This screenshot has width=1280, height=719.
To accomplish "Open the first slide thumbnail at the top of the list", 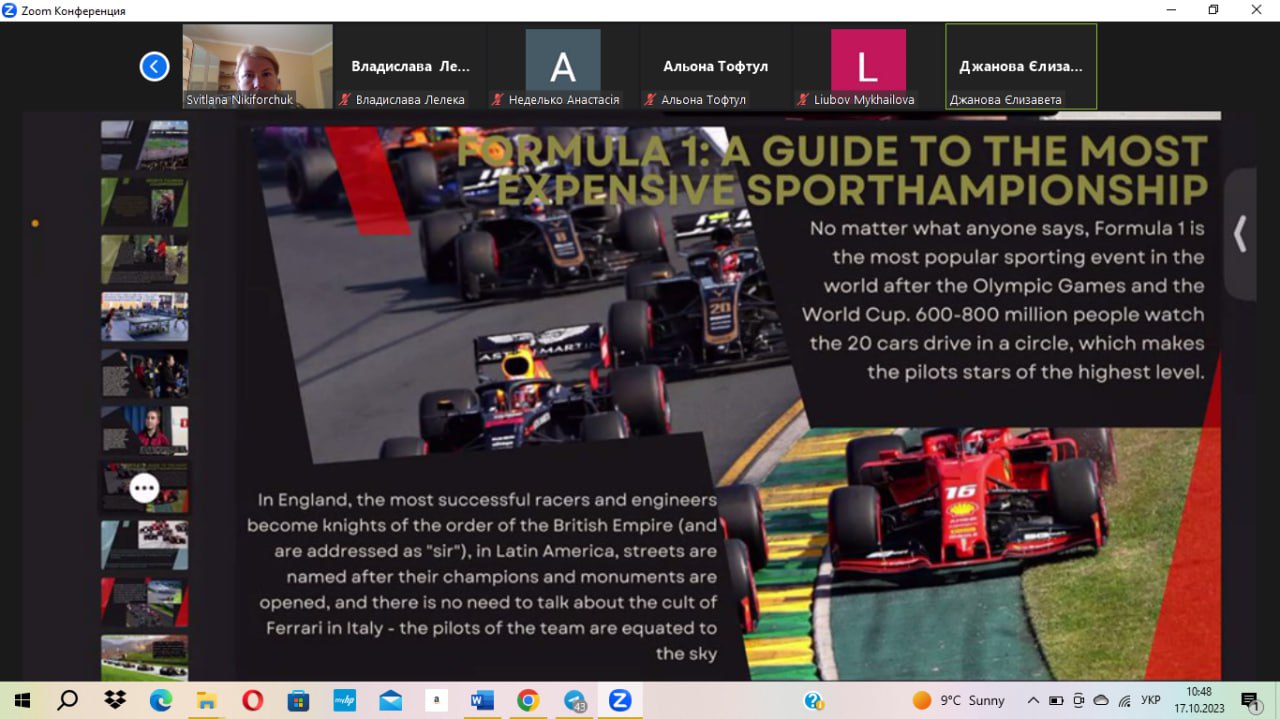I will (x=144, y=145).
